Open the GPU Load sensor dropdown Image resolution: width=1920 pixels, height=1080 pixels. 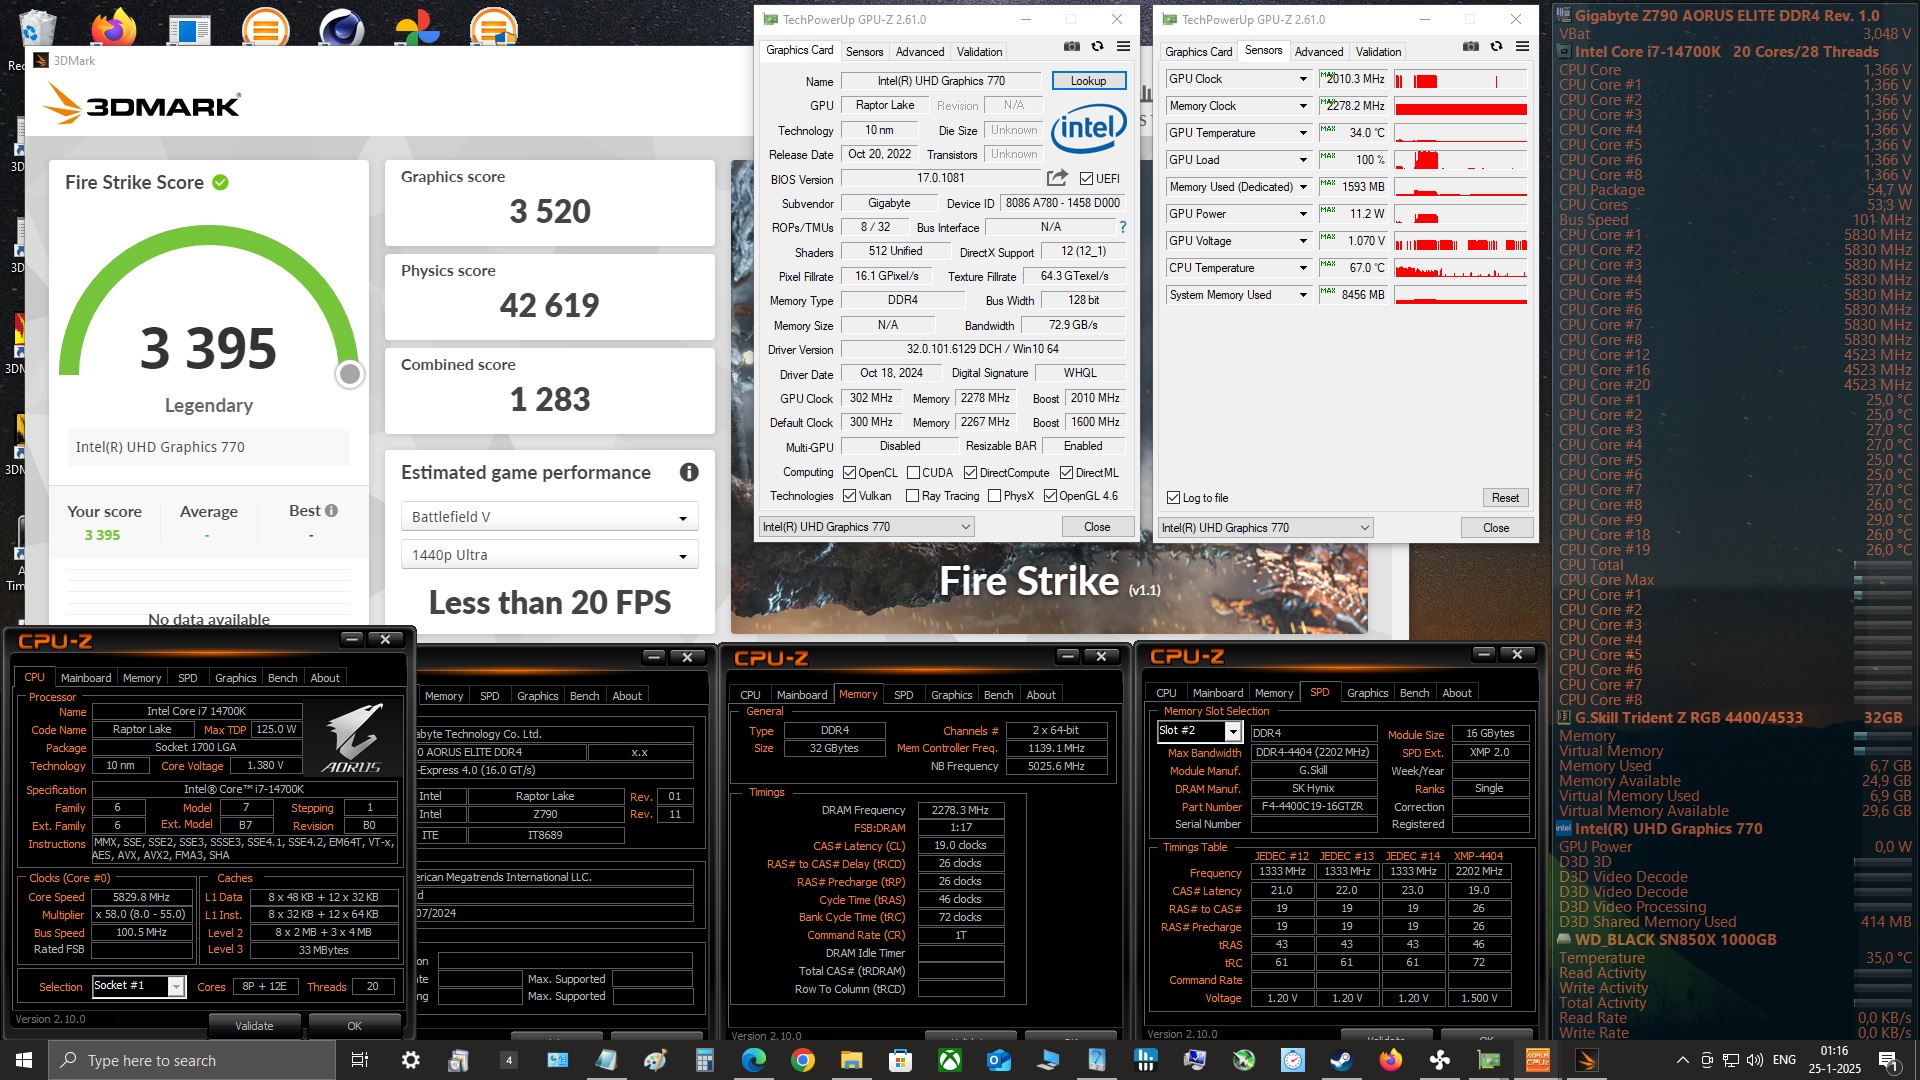1303,160
